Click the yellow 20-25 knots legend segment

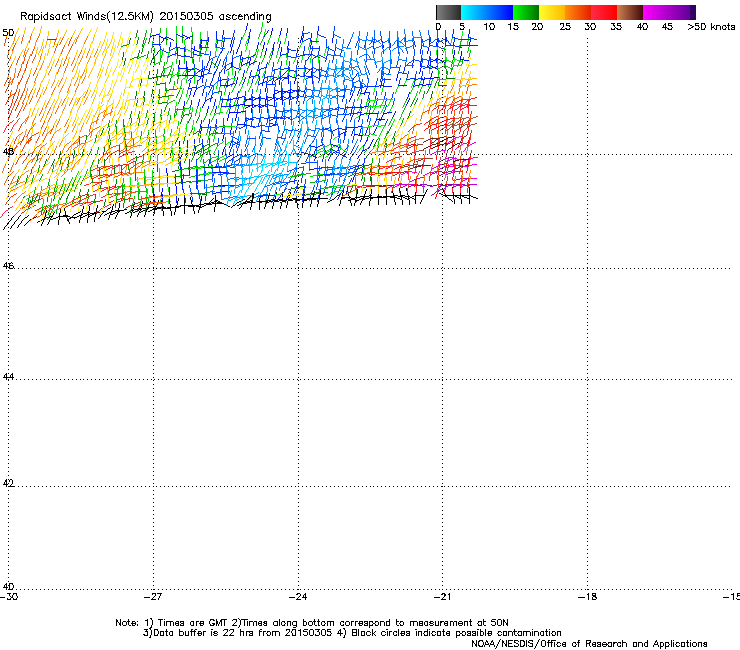tap(552, 12)
